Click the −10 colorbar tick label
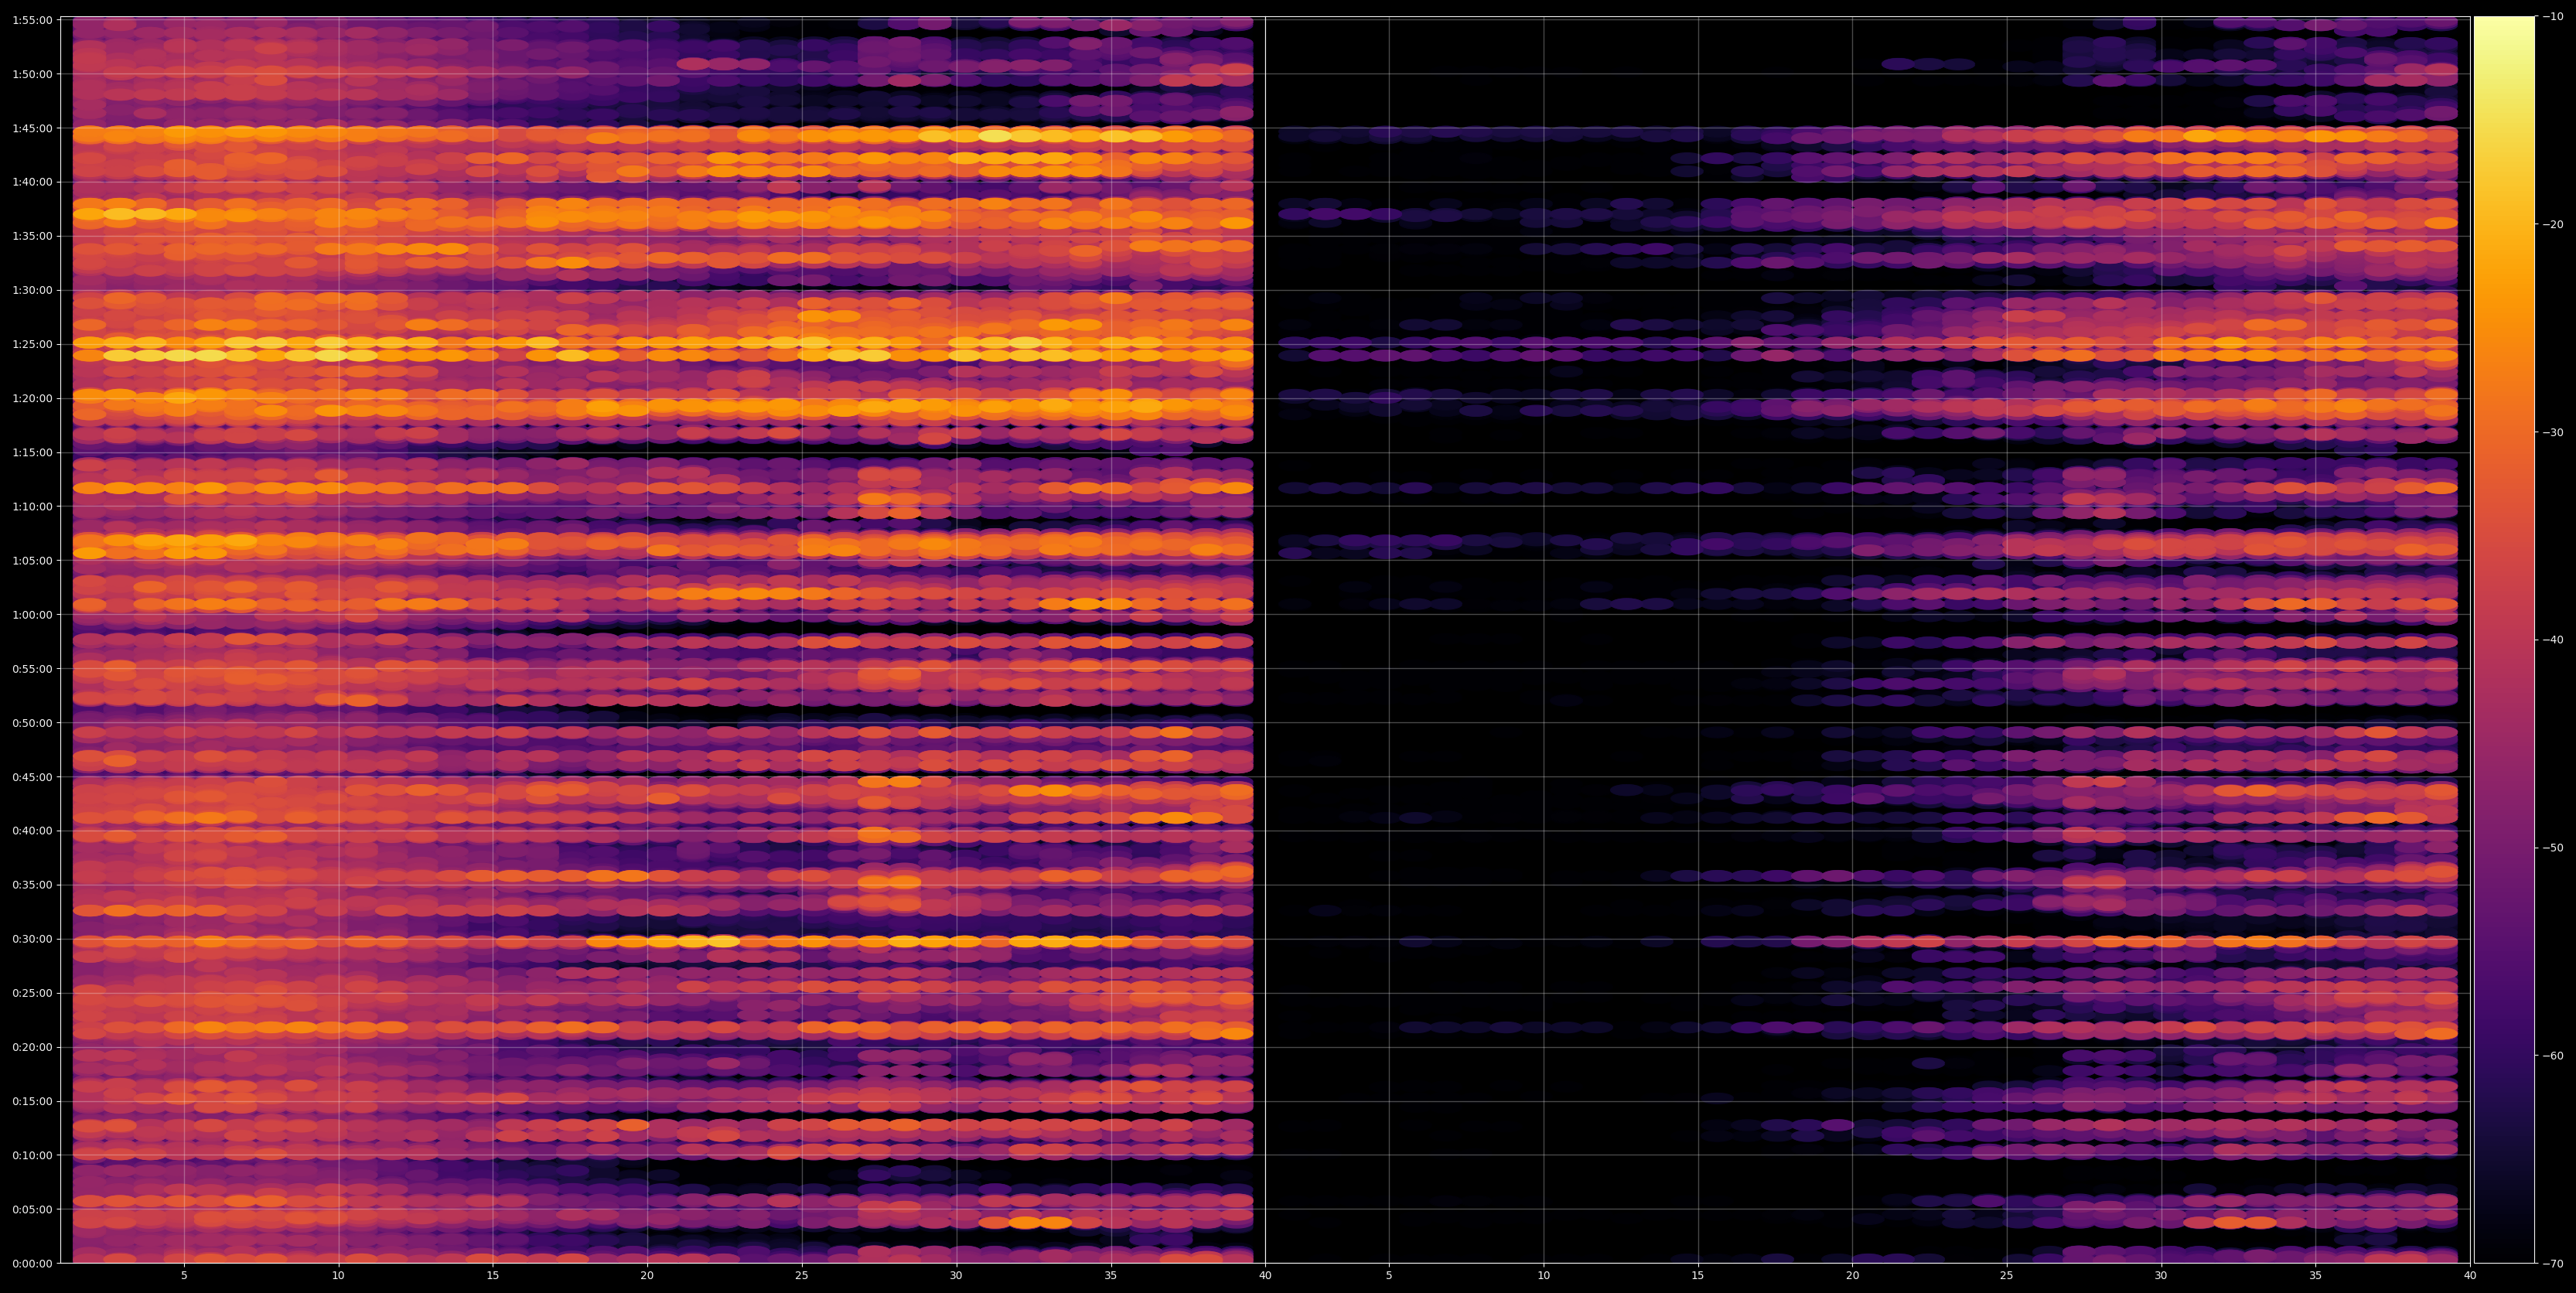 [x=2554, y=16]
